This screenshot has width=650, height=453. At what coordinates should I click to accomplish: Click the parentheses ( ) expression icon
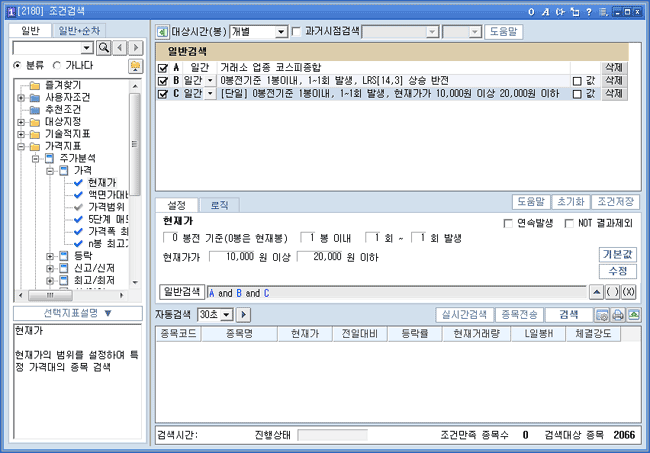tap(612, 292)
